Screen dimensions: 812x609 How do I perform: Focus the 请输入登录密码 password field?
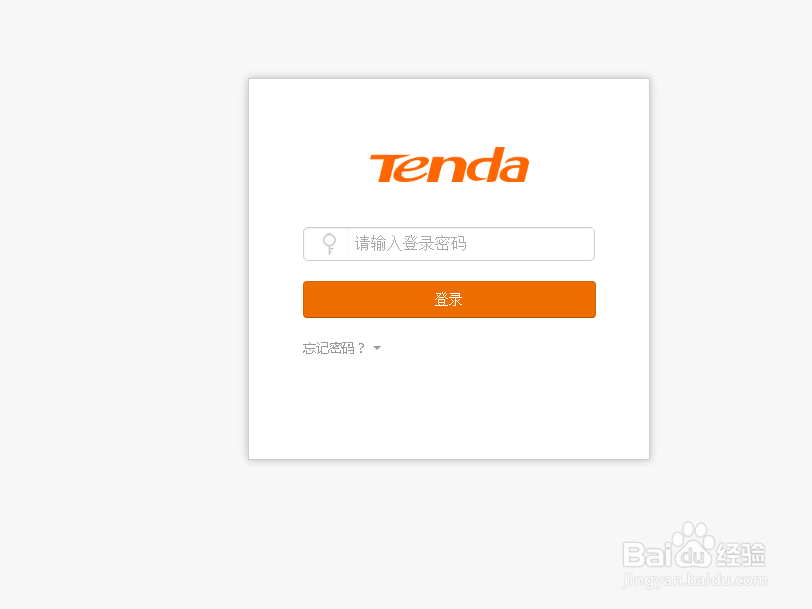(x=449, y=244)
